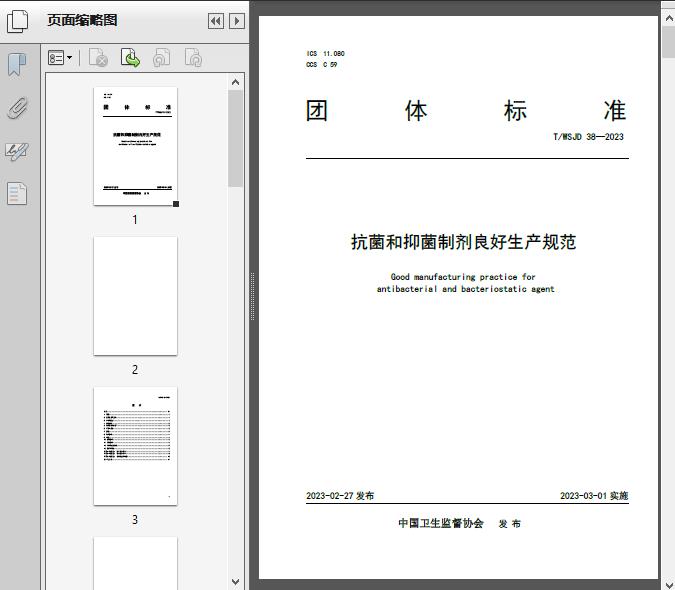Jump to the page 3 contents thumbnail
This screenshot has height=590, width=675.
(x=135, y=446)
